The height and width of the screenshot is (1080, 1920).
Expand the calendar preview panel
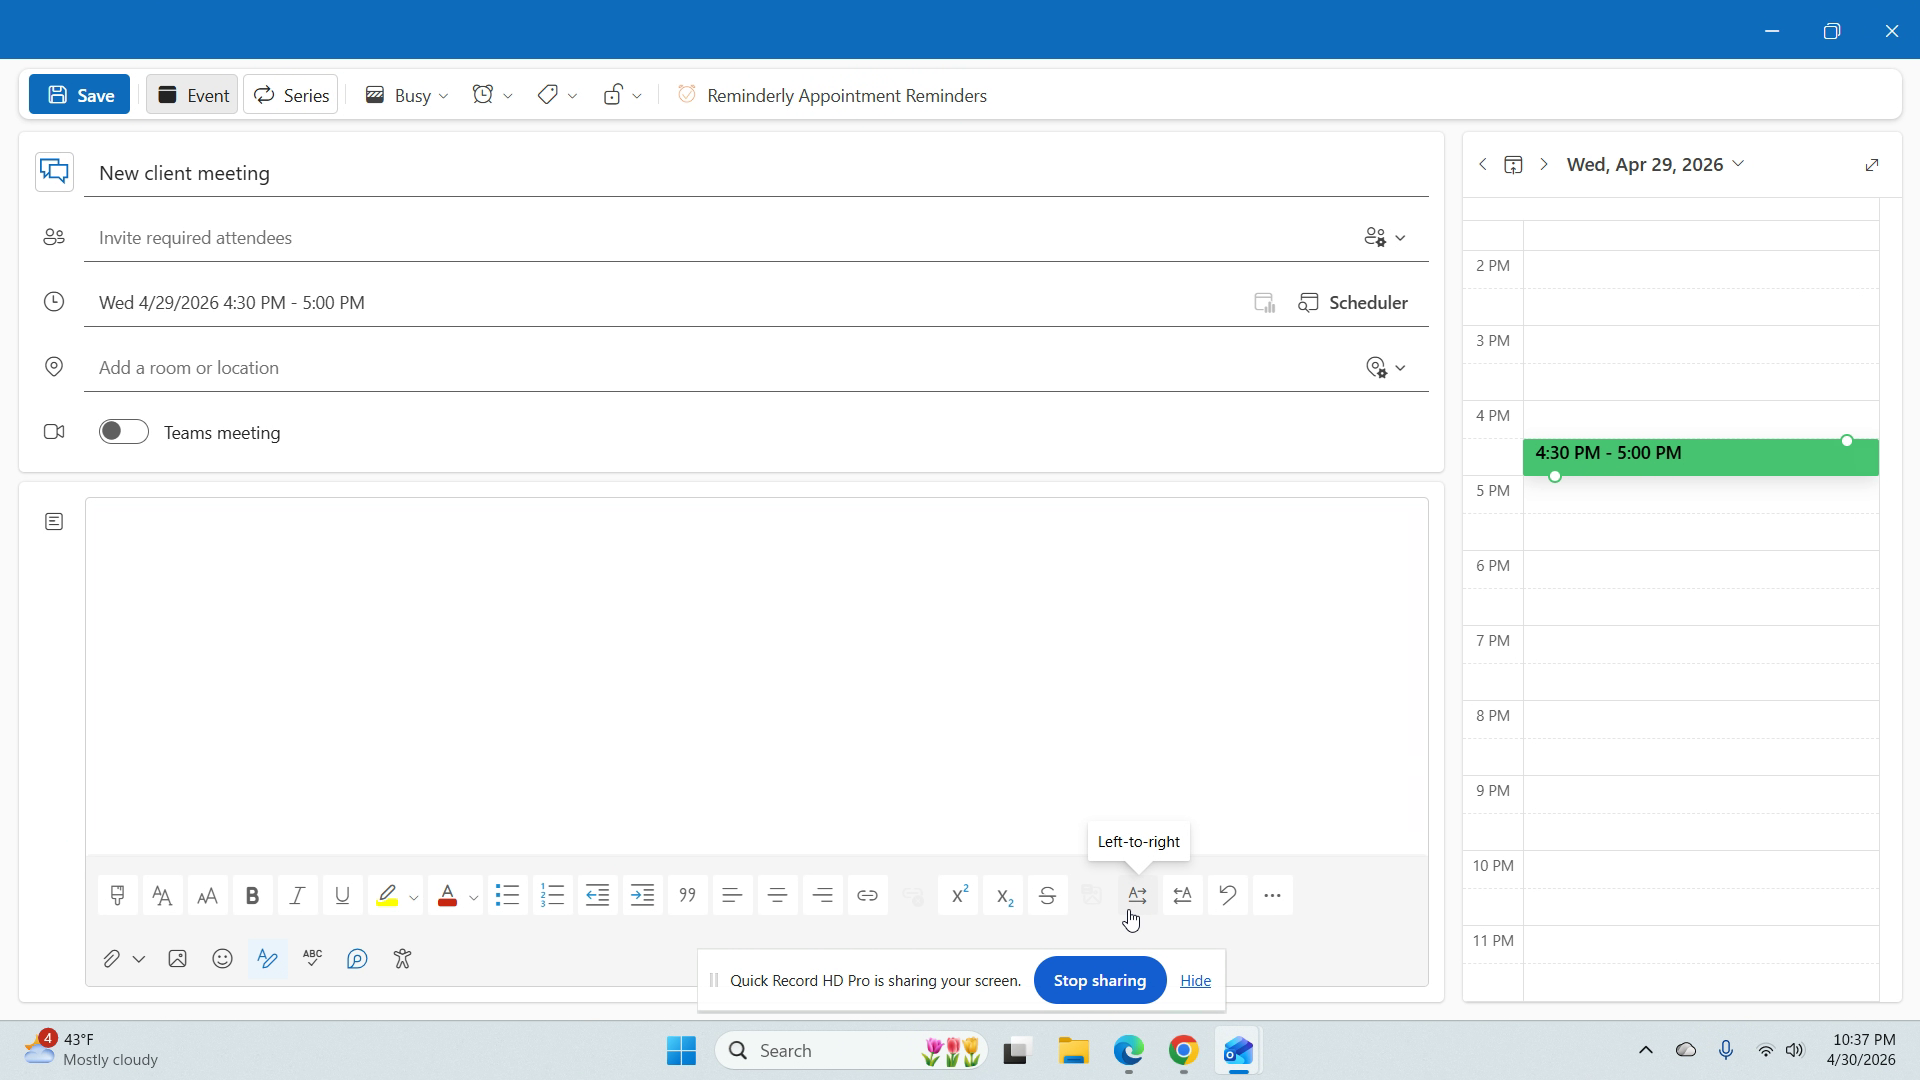pos(1872,165)
